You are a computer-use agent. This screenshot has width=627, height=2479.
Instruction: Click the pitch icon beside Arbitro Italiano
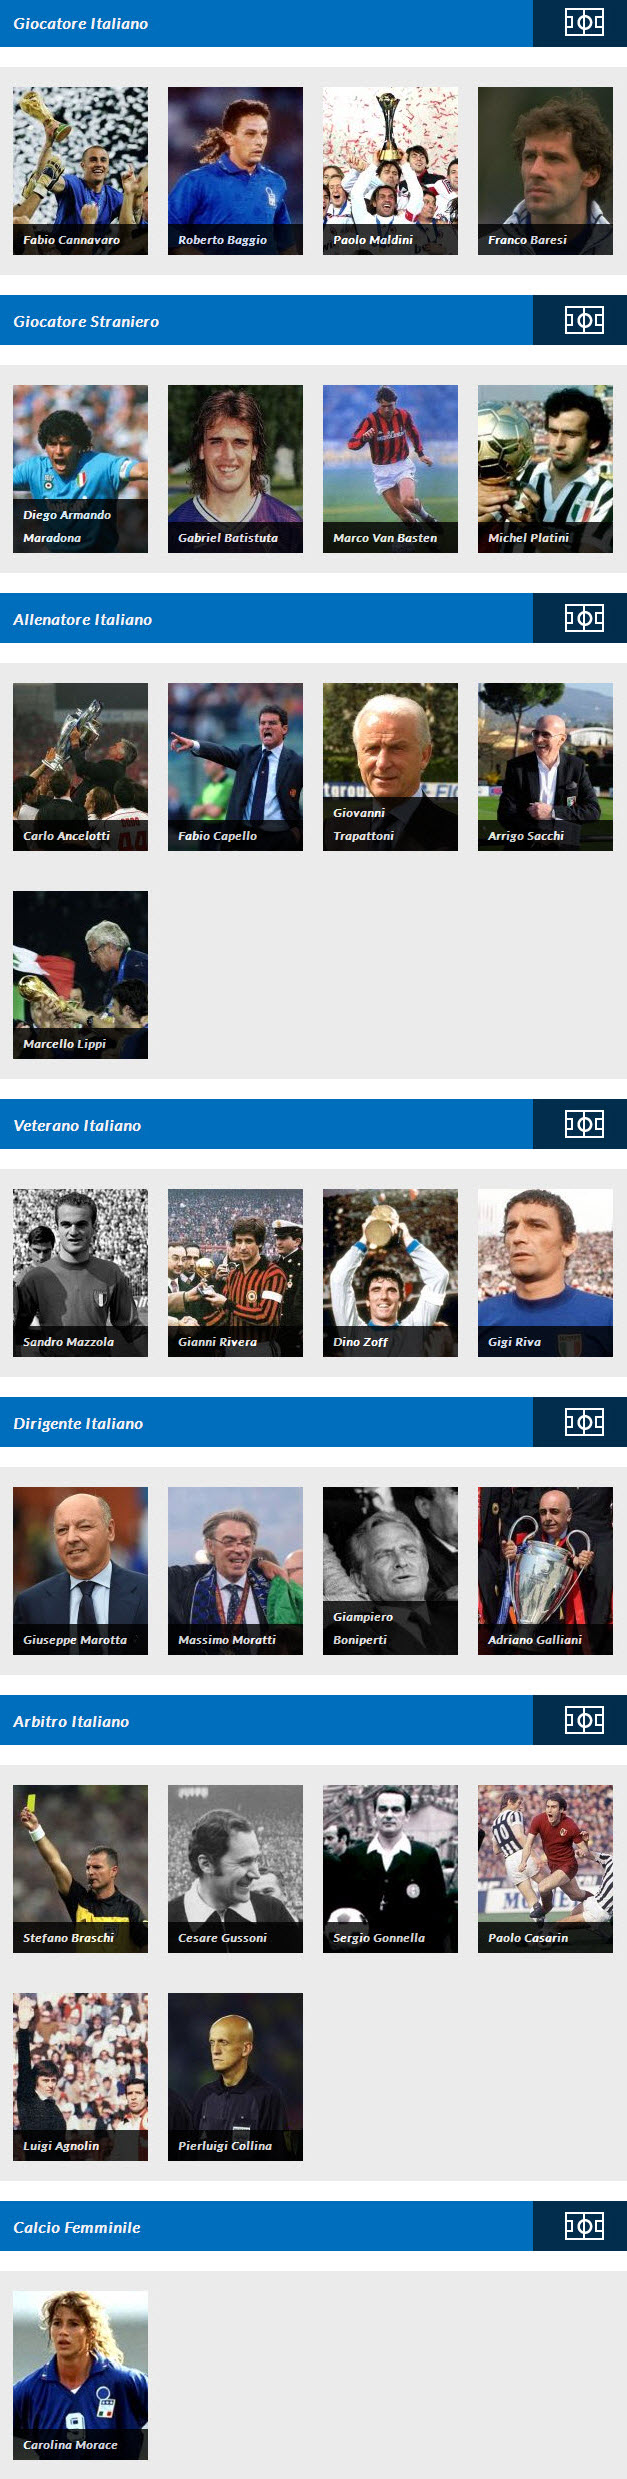pos(584,1720)
